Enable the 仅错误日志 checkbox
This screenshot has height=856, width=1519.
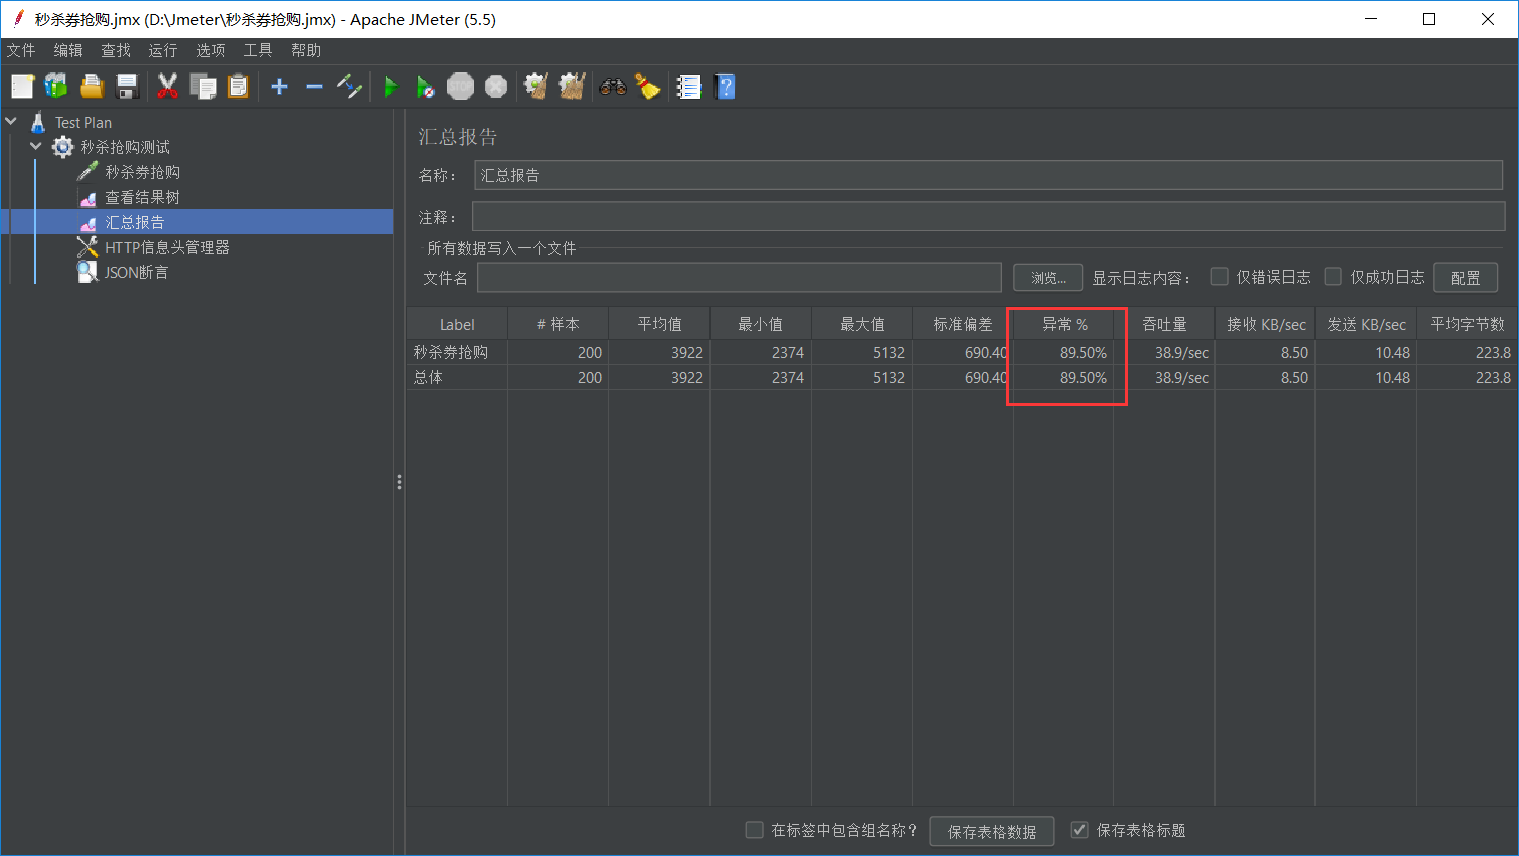coord(1219,277)
